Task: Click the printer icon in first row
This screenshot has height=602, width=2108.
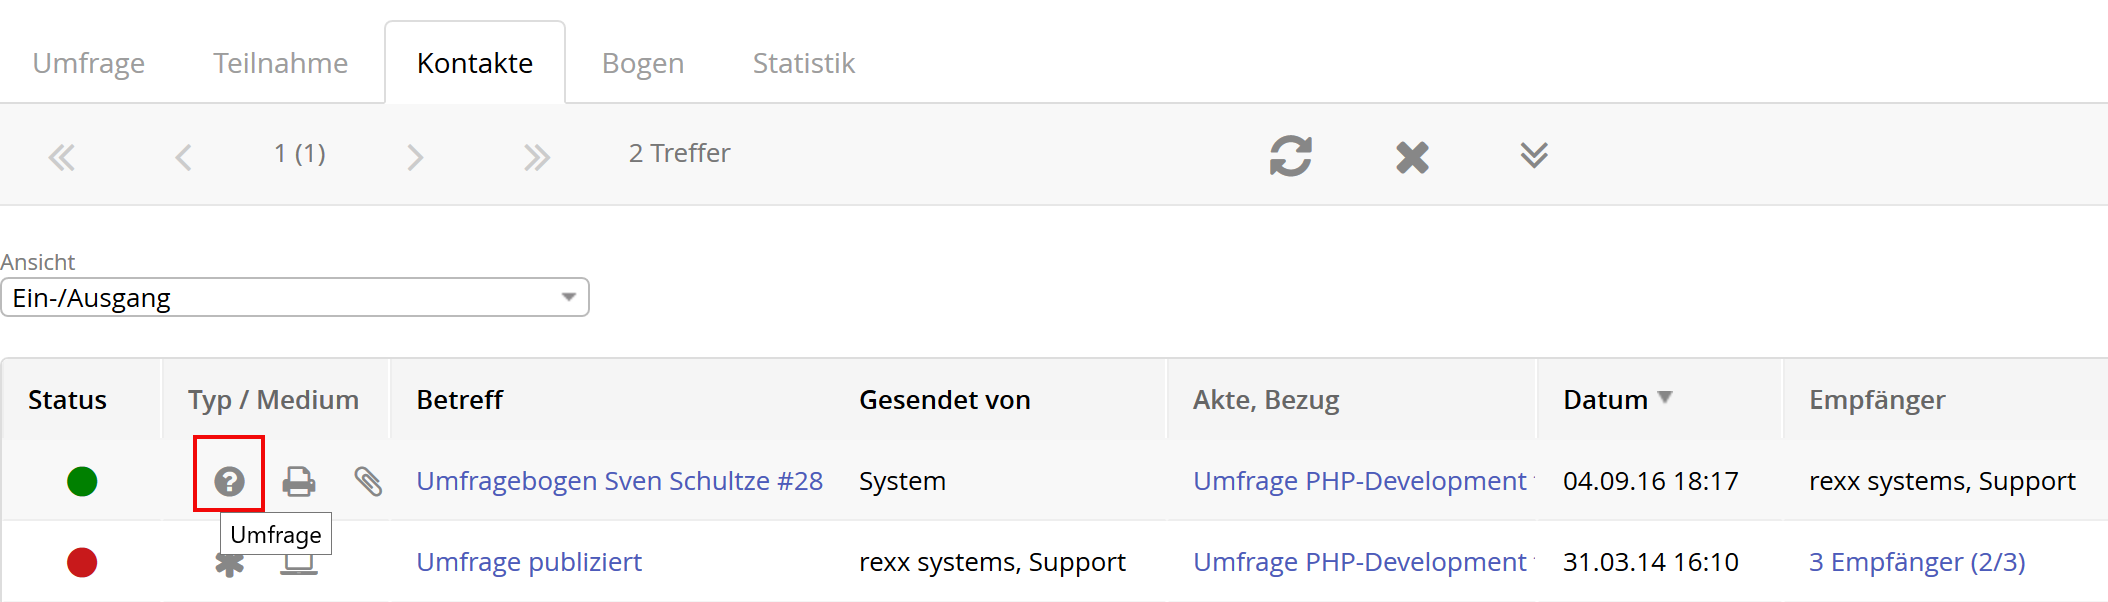Action: pos(298,481)
